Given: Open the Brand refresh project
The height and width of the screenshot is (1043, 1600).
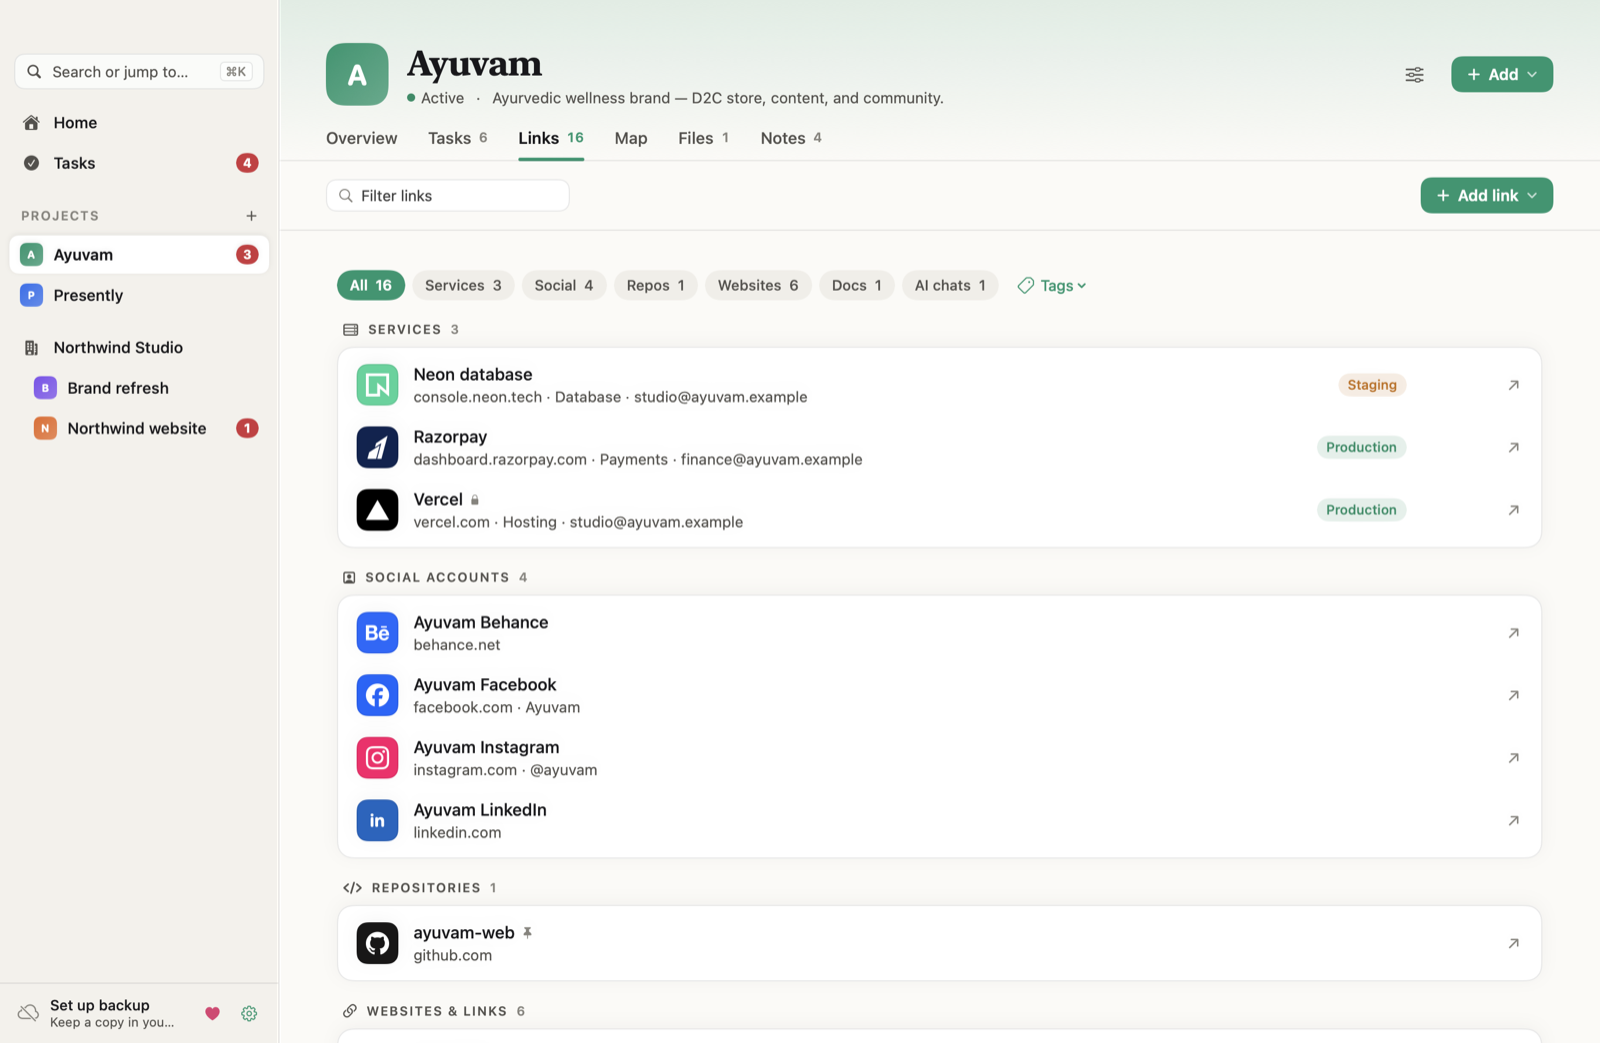Looking at the screenshot, I should tap(139, 388).
